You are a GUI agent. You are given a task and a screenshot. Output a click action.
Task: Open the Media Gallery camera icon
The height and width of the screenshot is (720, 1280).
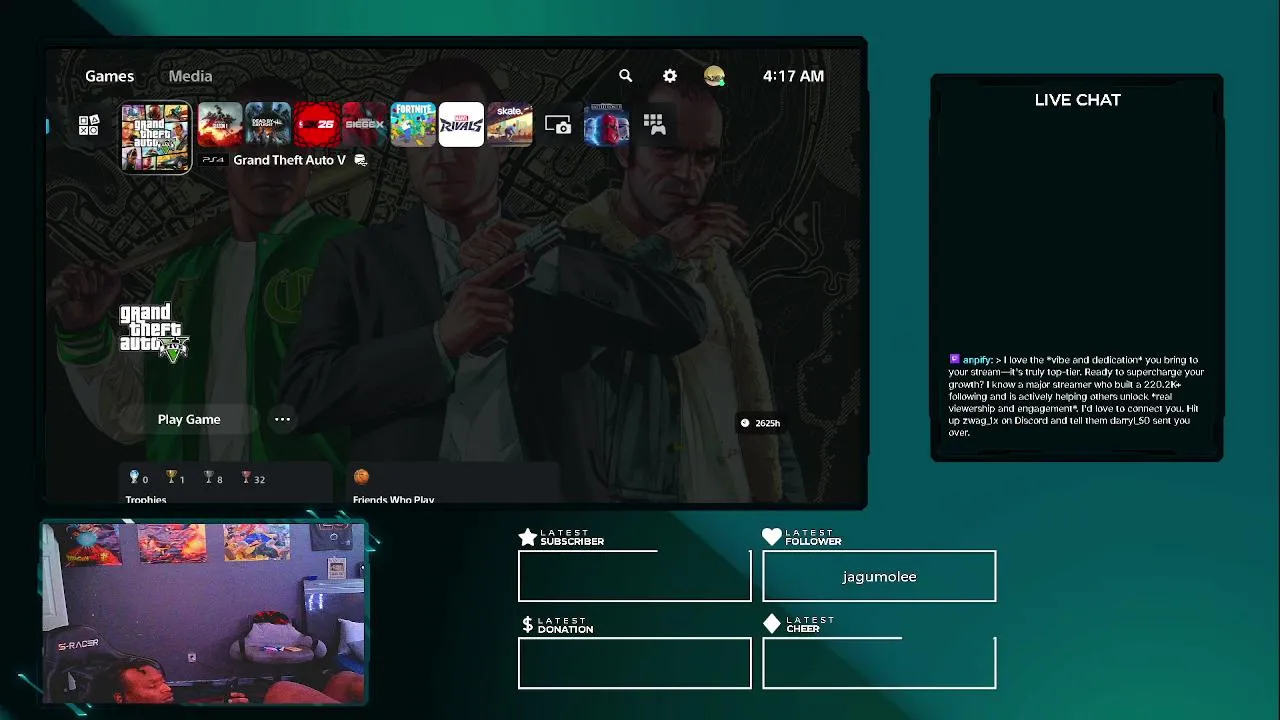(558, 125)
